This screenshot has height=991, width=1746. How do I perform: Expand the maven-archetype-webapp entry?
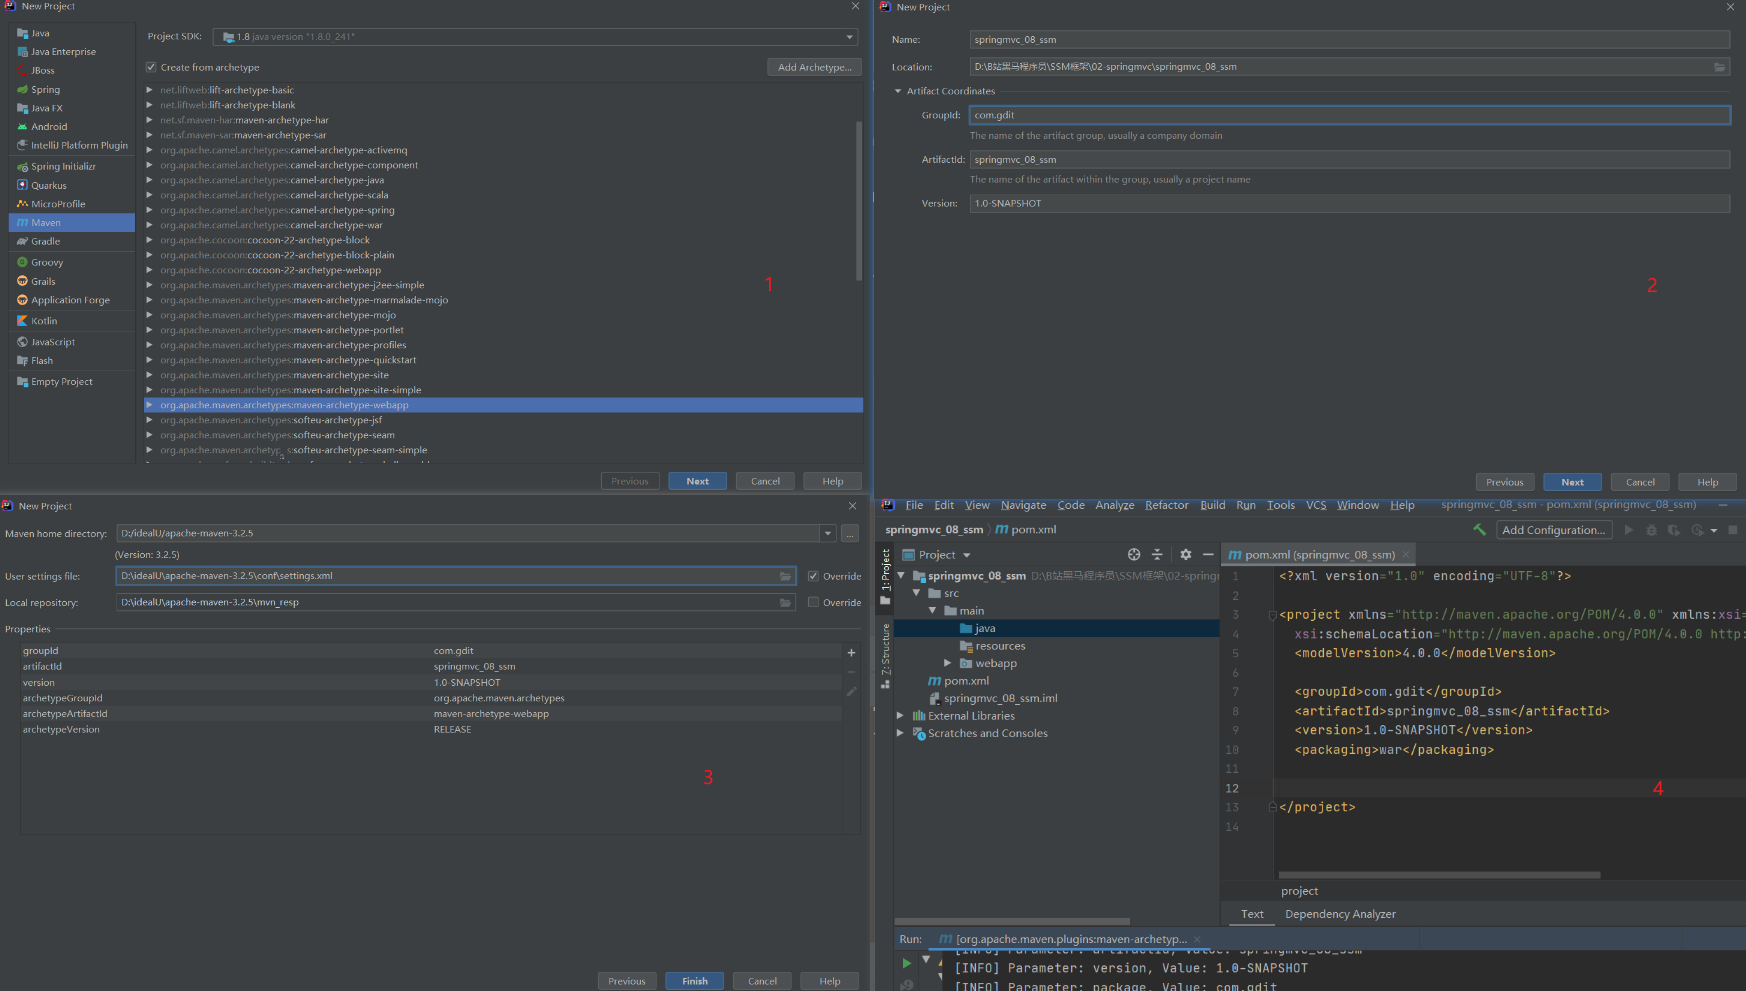[150, 405]
